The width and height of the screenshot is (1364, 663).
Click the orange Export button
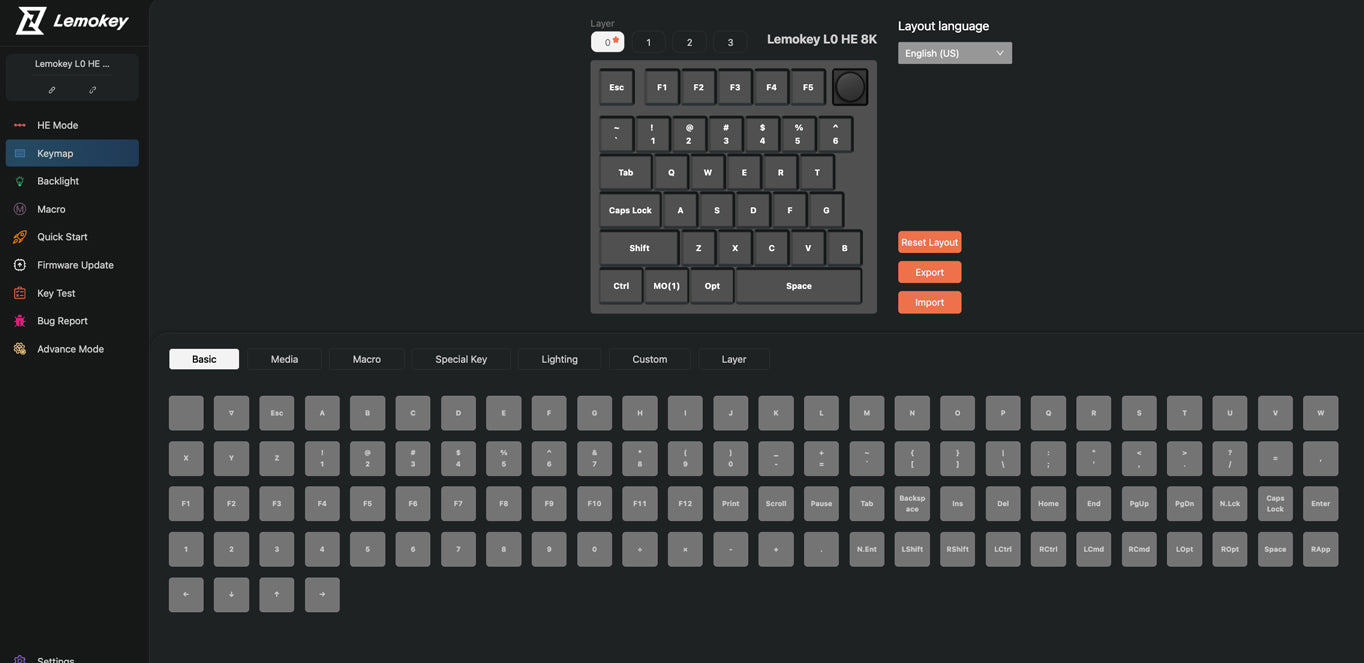pos(929,272)
